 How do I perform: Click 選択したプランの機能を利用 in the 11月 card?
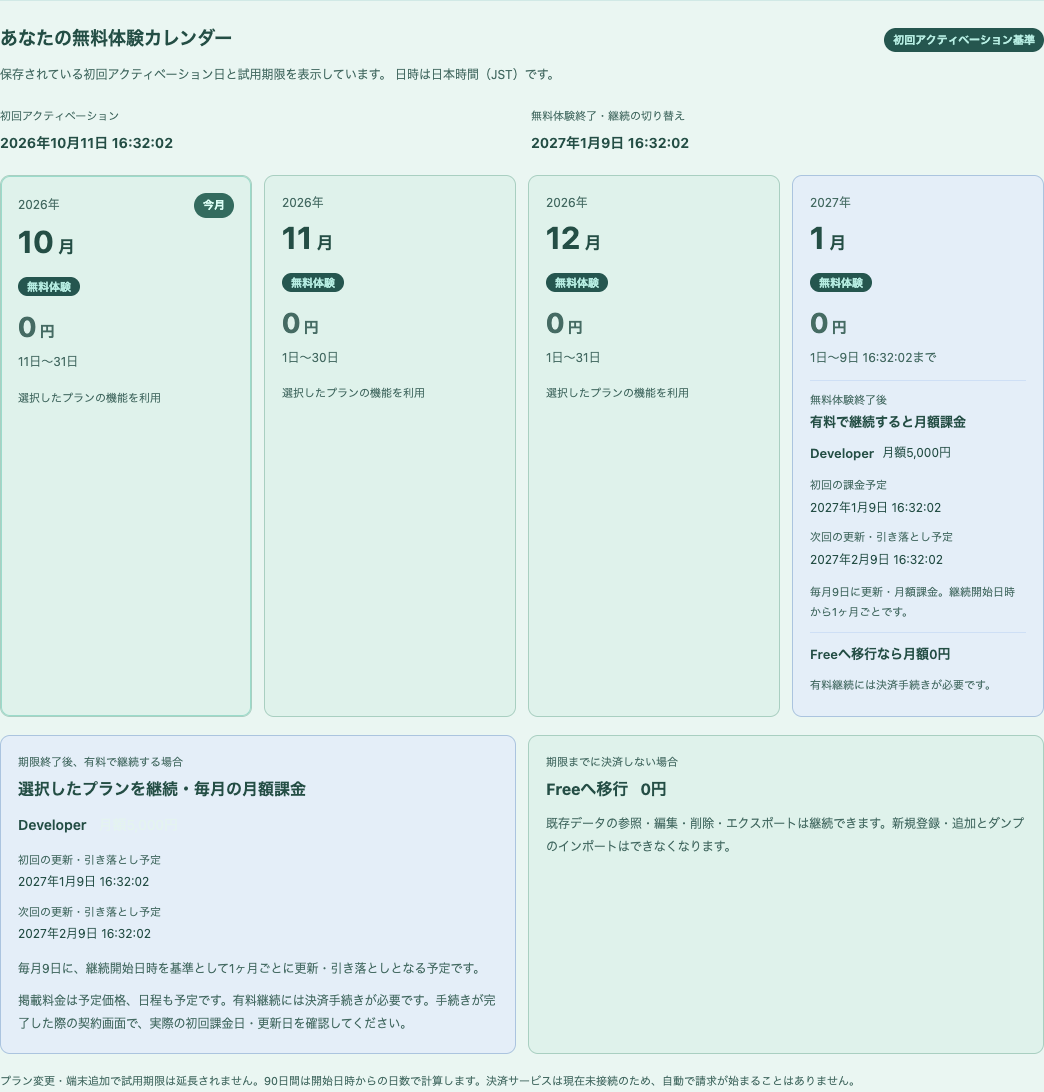353,393
